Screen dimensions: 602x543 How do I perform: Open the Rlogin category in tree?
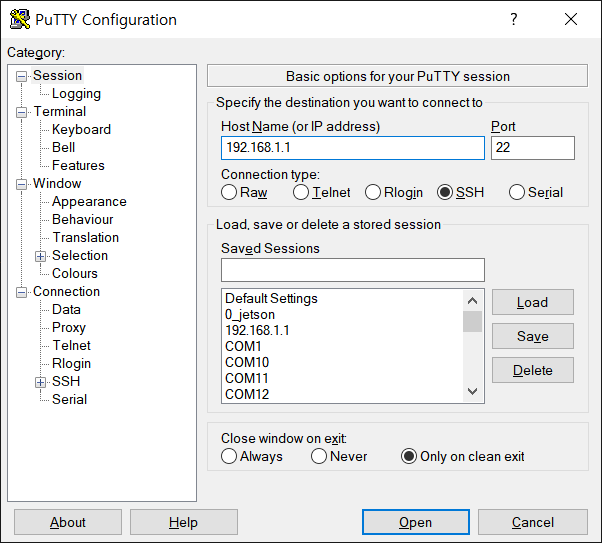(71, 364)
